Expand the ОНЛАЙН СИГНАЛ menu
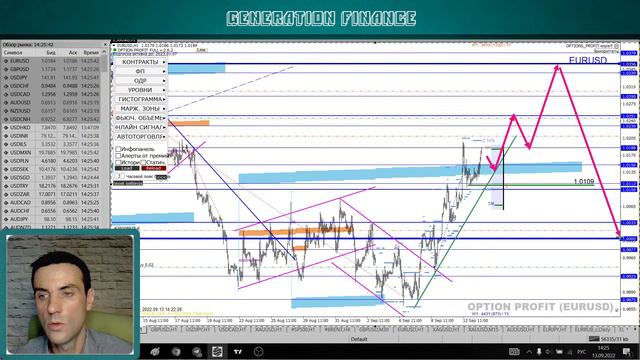640x360 pixels. [x=140, y=127]
